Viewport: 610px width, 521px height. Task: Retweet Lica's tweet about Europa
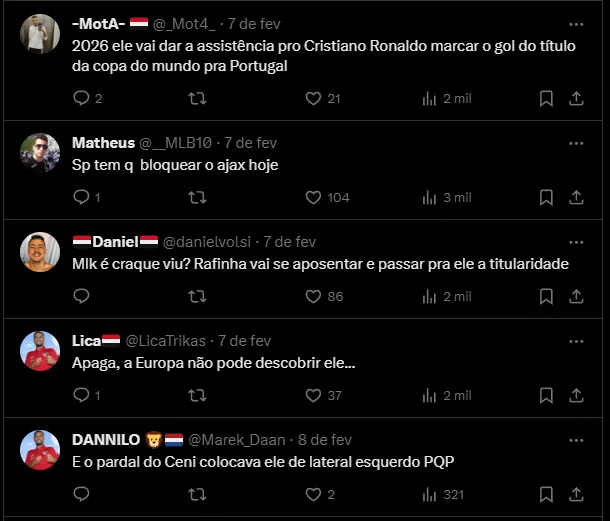[197, 395]
